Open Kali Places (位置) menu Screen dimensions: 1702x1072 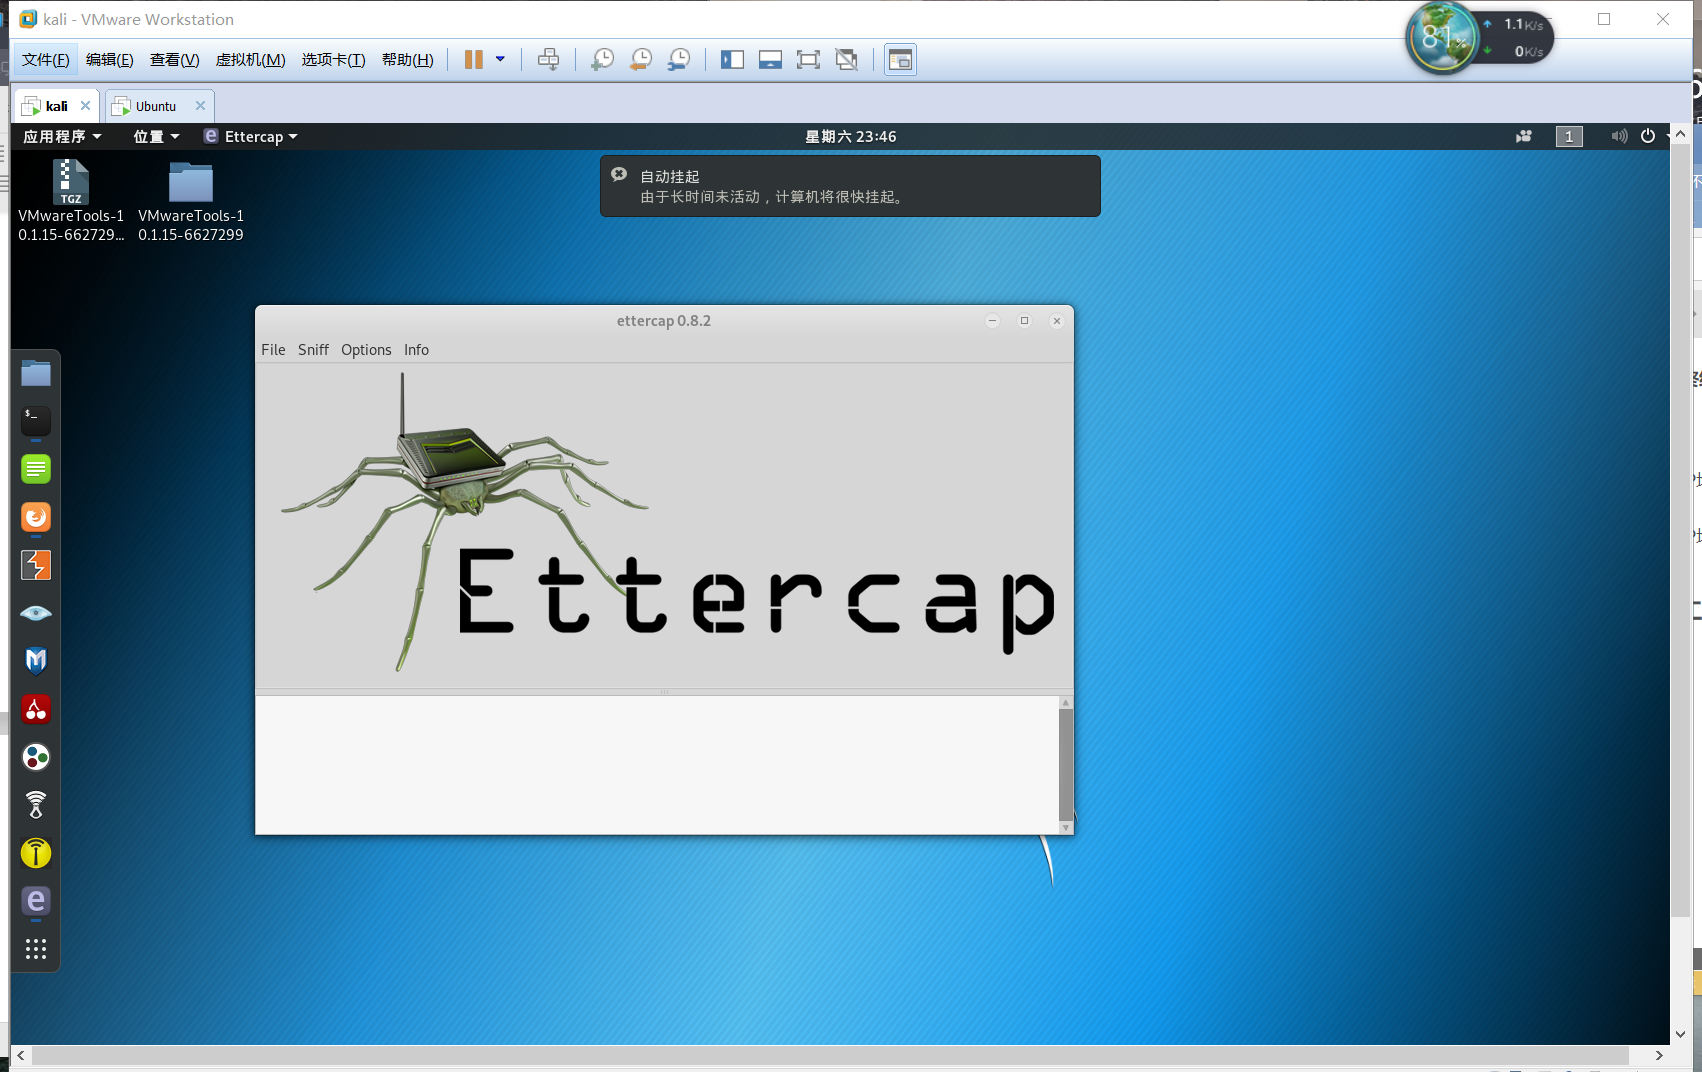tap(156, 136)
